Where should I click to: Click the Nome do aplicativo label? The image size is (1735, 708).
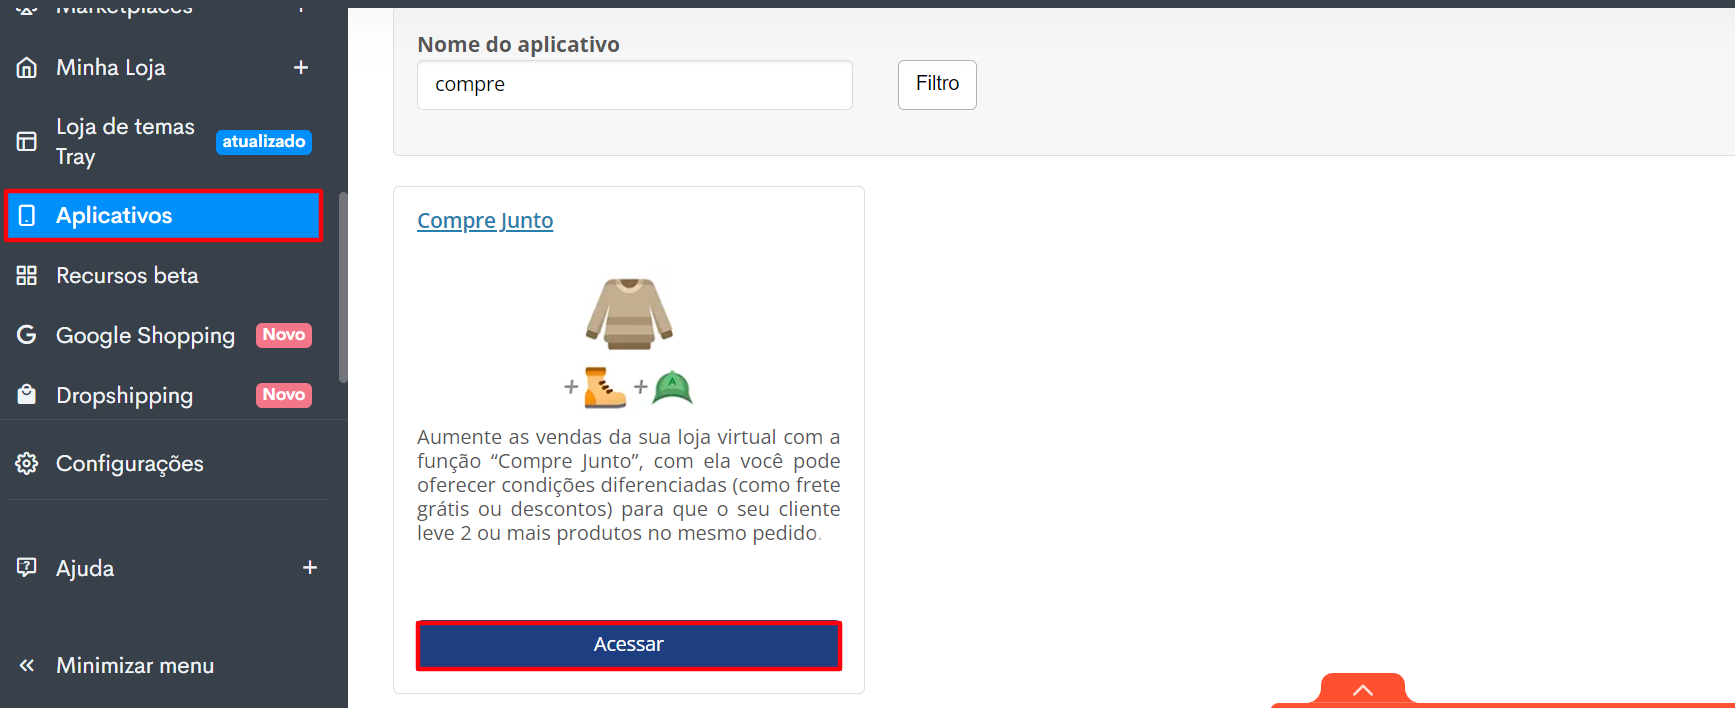(518, 44)
